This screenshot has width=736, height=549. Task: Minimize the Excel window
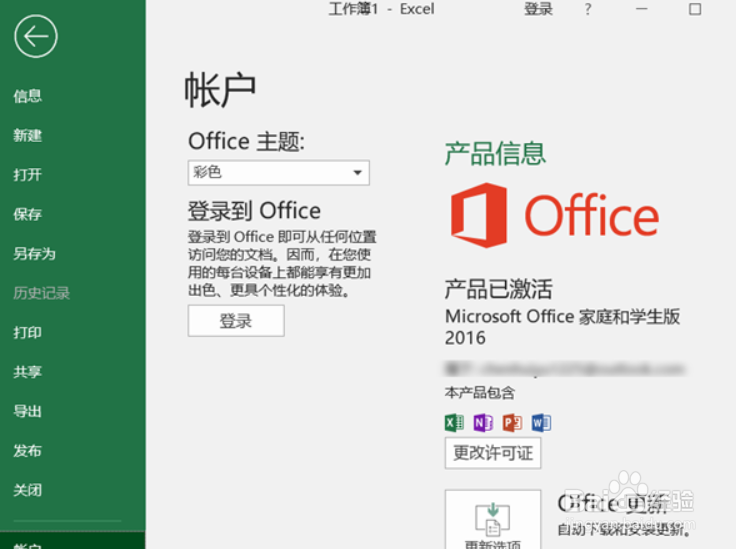point(642,9)
